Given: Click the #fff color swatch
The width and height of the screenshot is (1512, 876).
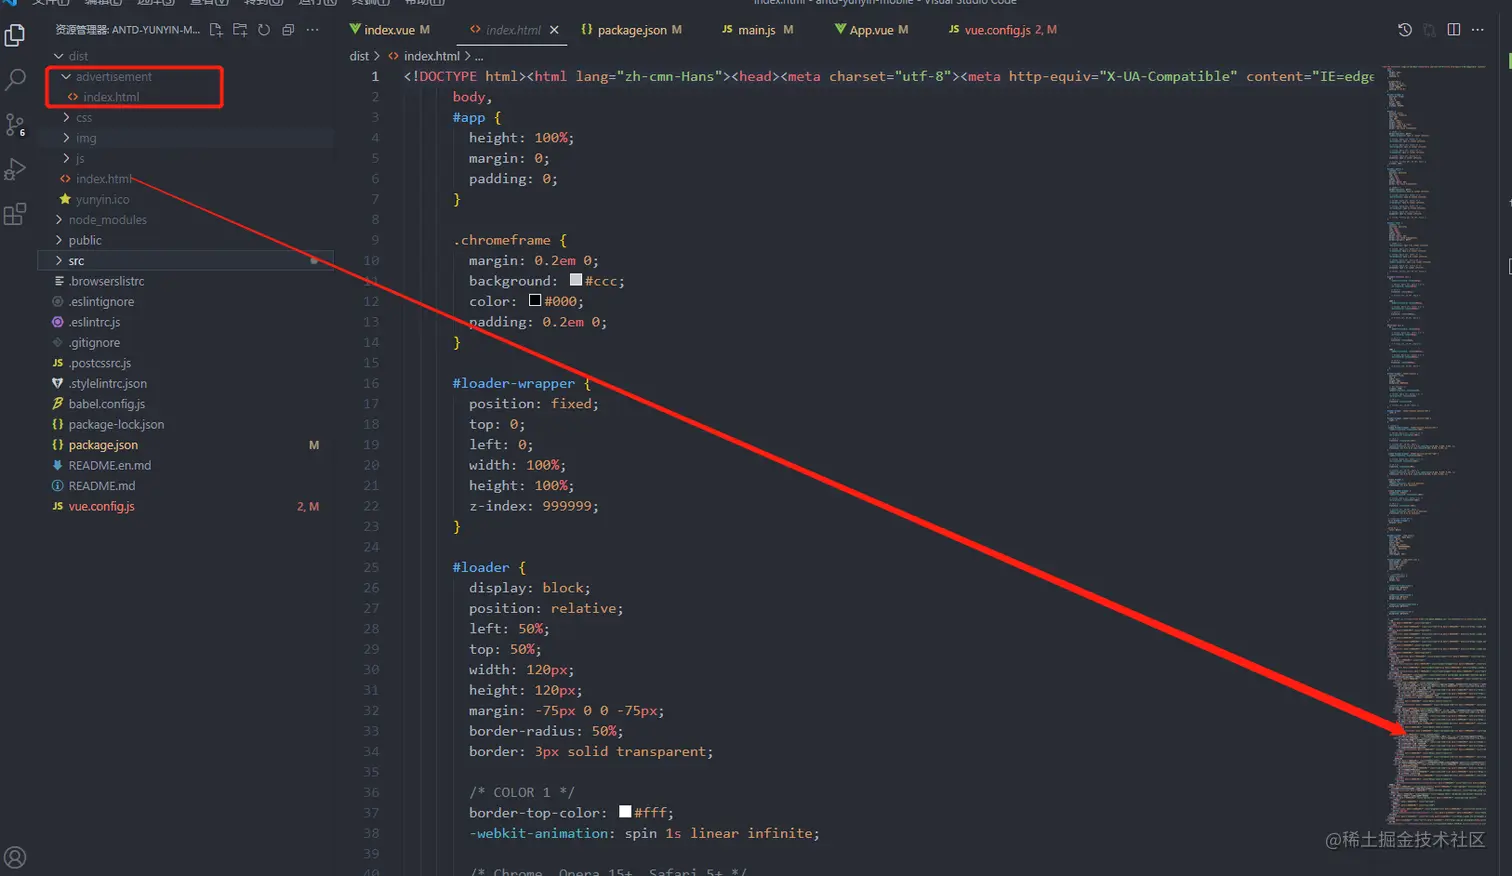Looking at the screenshot, I should (x=625, y=812).
